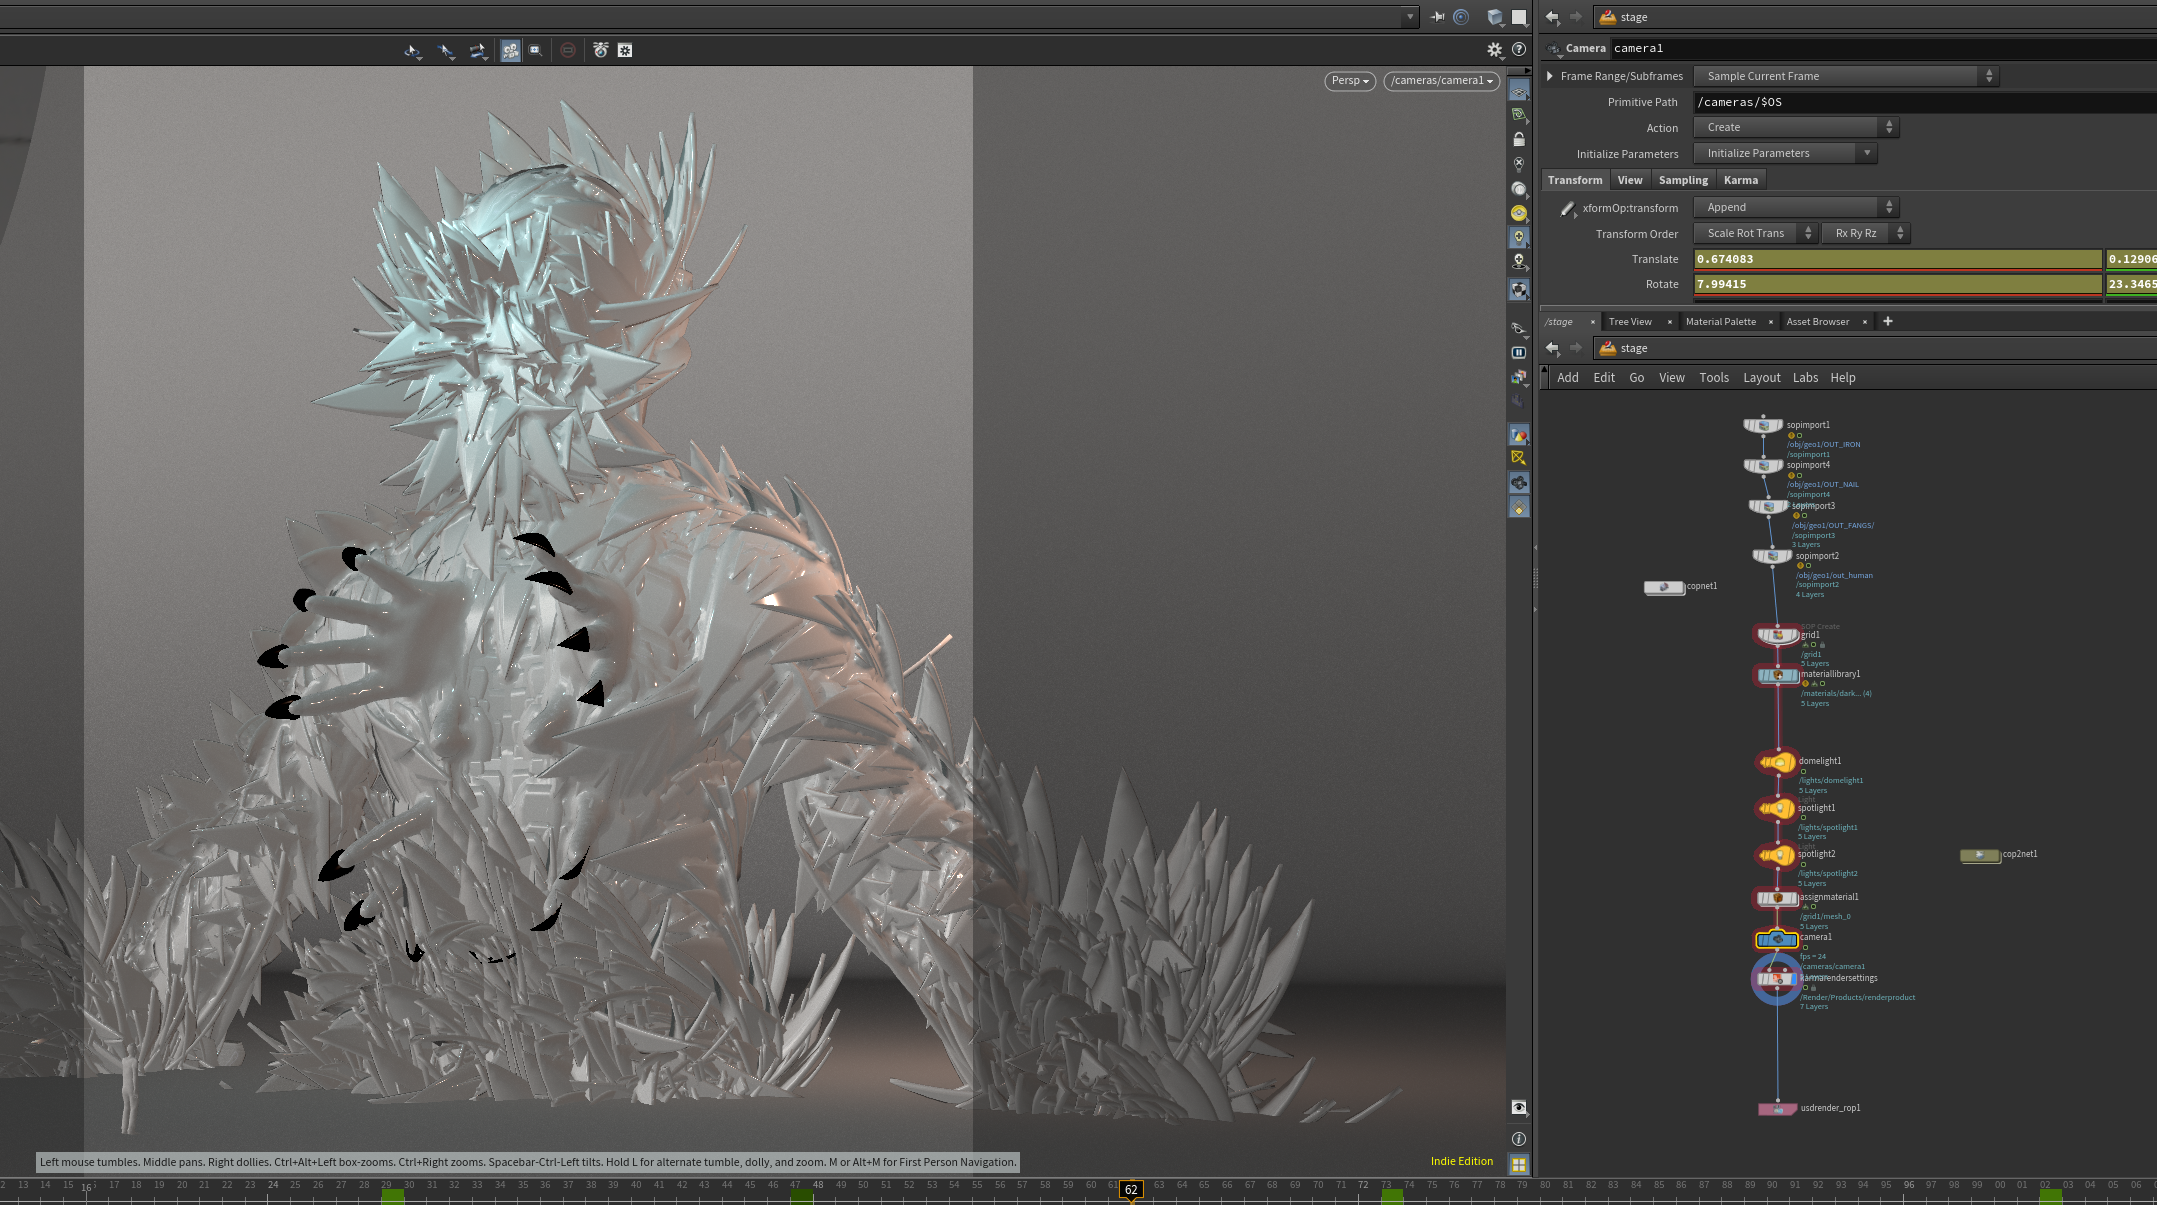2157x1205 pixels.
Task: Switch to the Sampling tab
Action: pyautogui.click(x=1683, y=180)
